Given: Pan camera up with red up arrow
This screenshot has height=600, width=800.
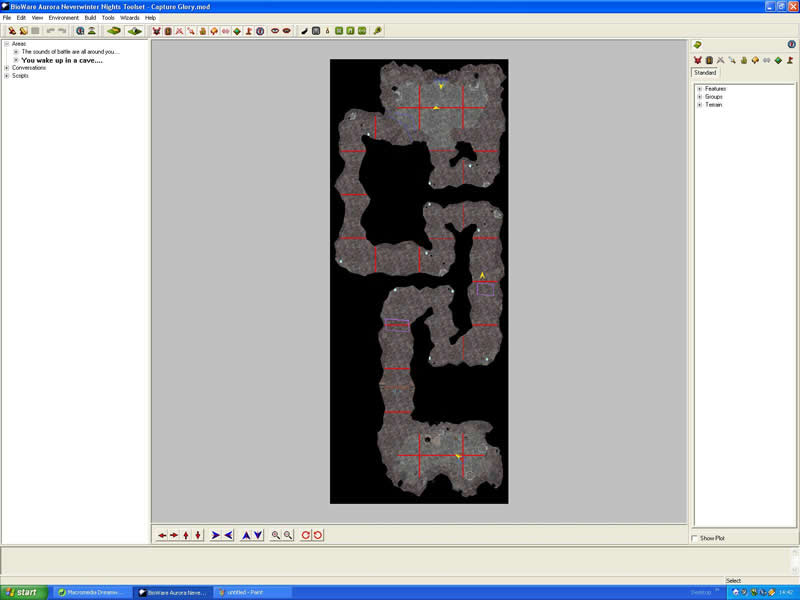Looking at the screenshot, I should 186,535.
